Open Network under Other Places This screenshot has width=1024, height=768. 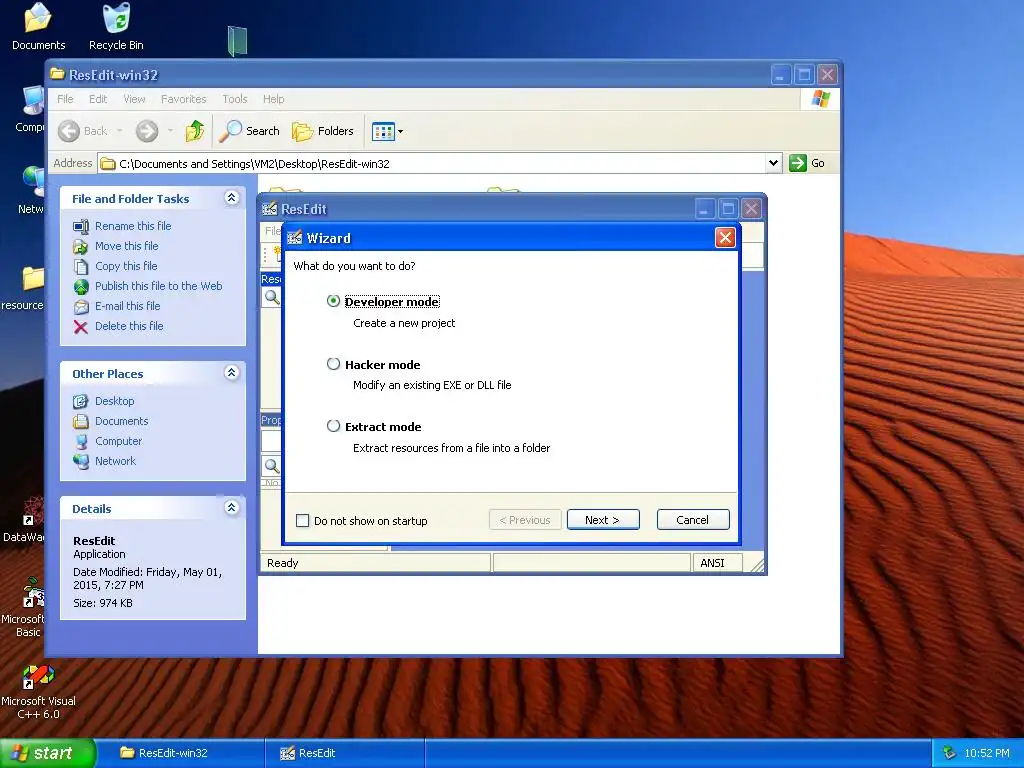pos(116,461)
